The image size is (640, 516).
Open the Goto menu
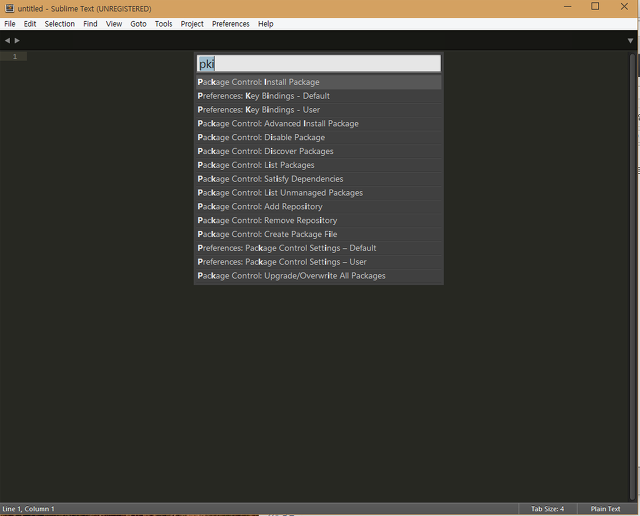pyautogui.click(x=138, y=24)
